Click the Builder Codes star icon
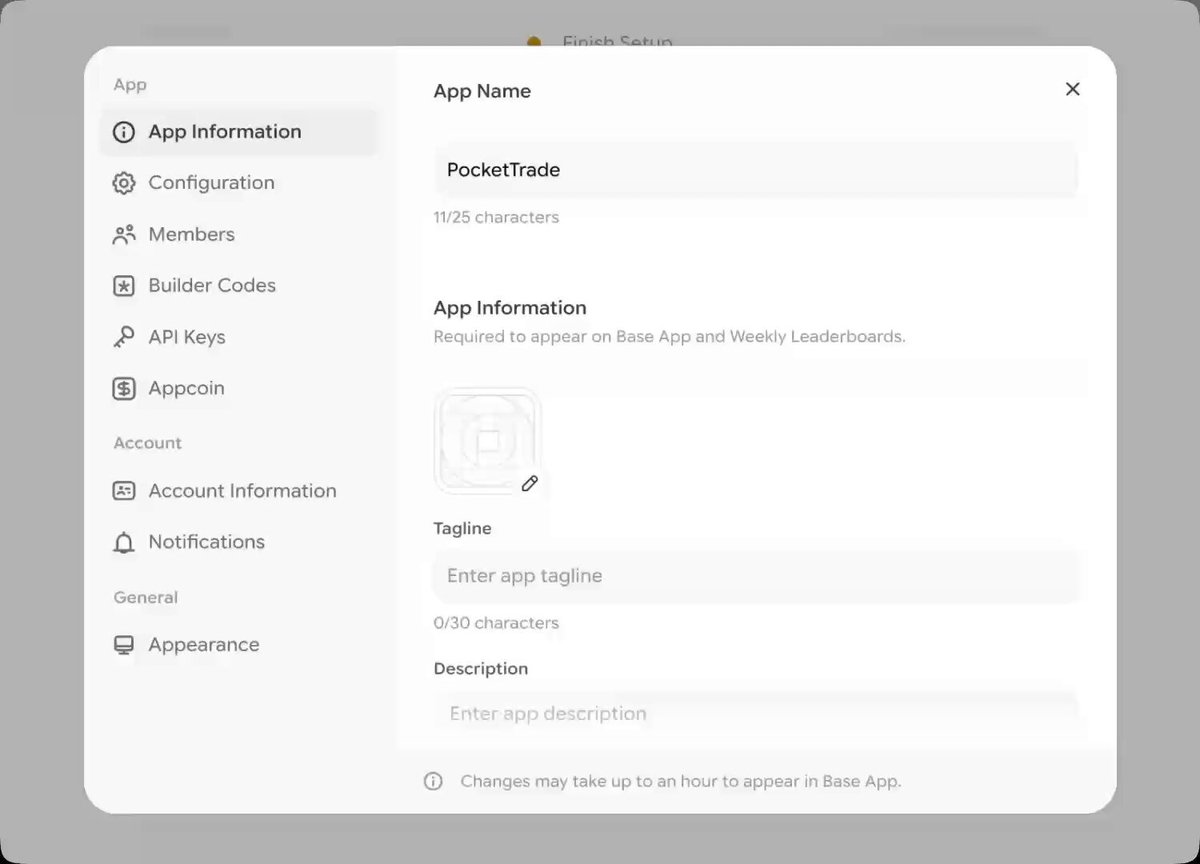The image size is (1200, 864). [124, 286]
